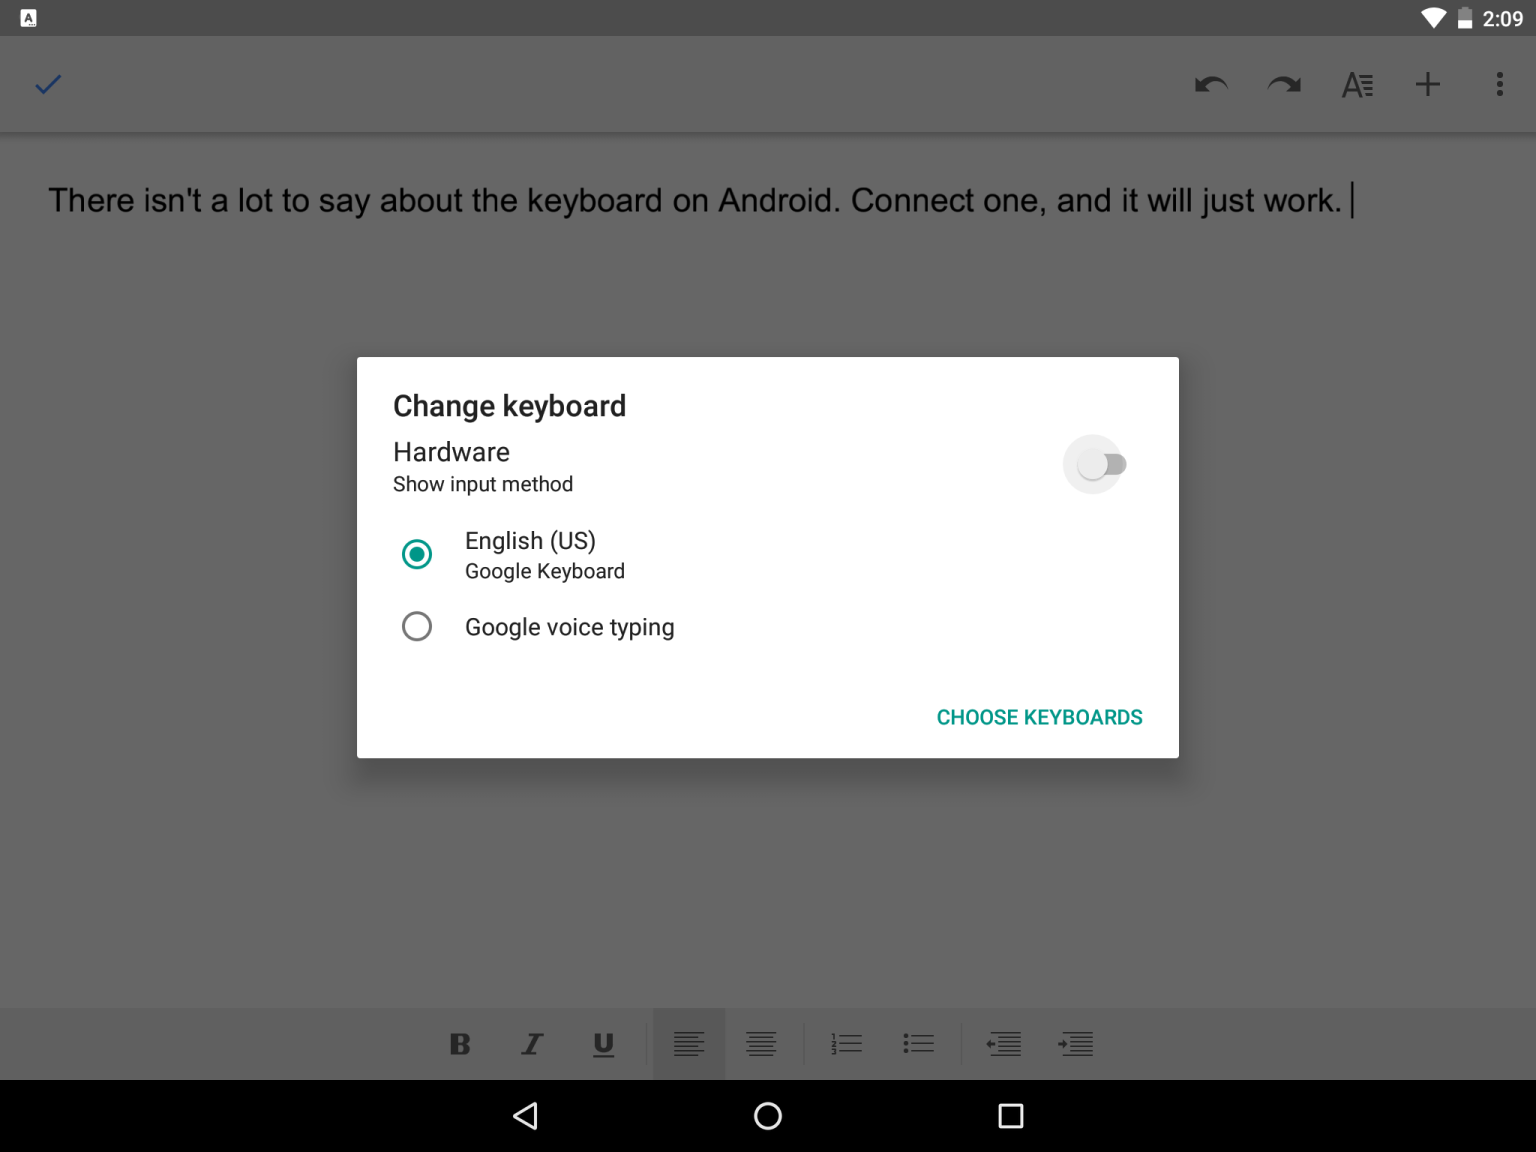Apply italic formatting
The image size is (1536, 1152).
point(531,1044)
